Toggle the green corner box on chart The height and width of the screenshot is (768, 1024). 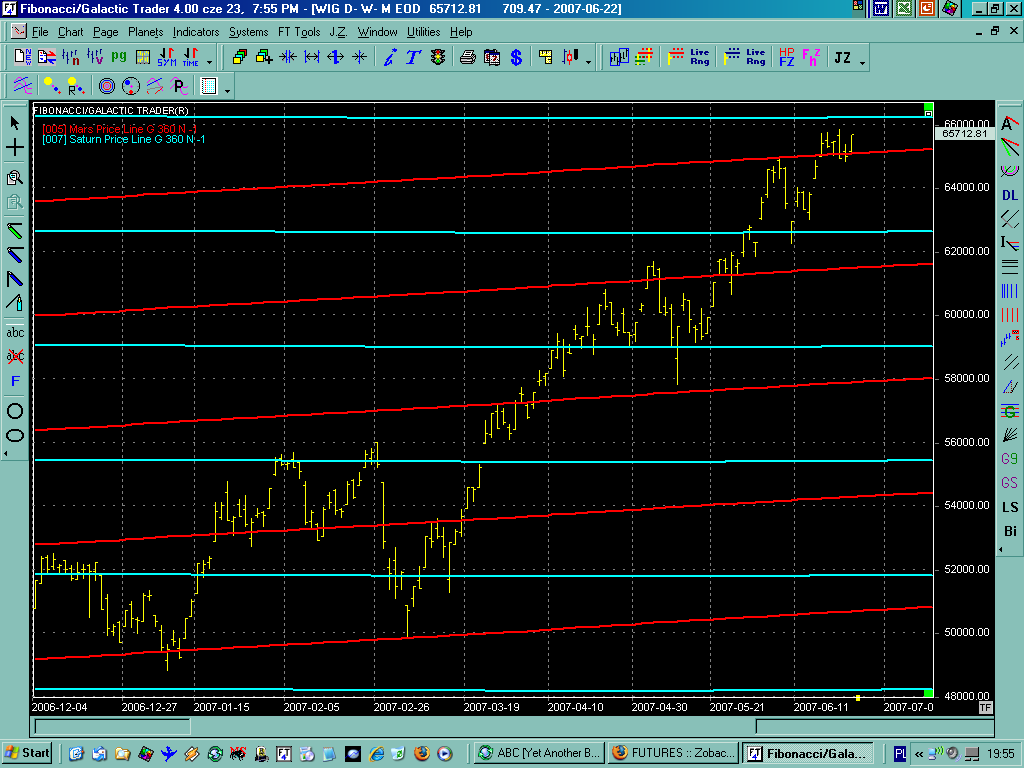[x=928, y=108]
